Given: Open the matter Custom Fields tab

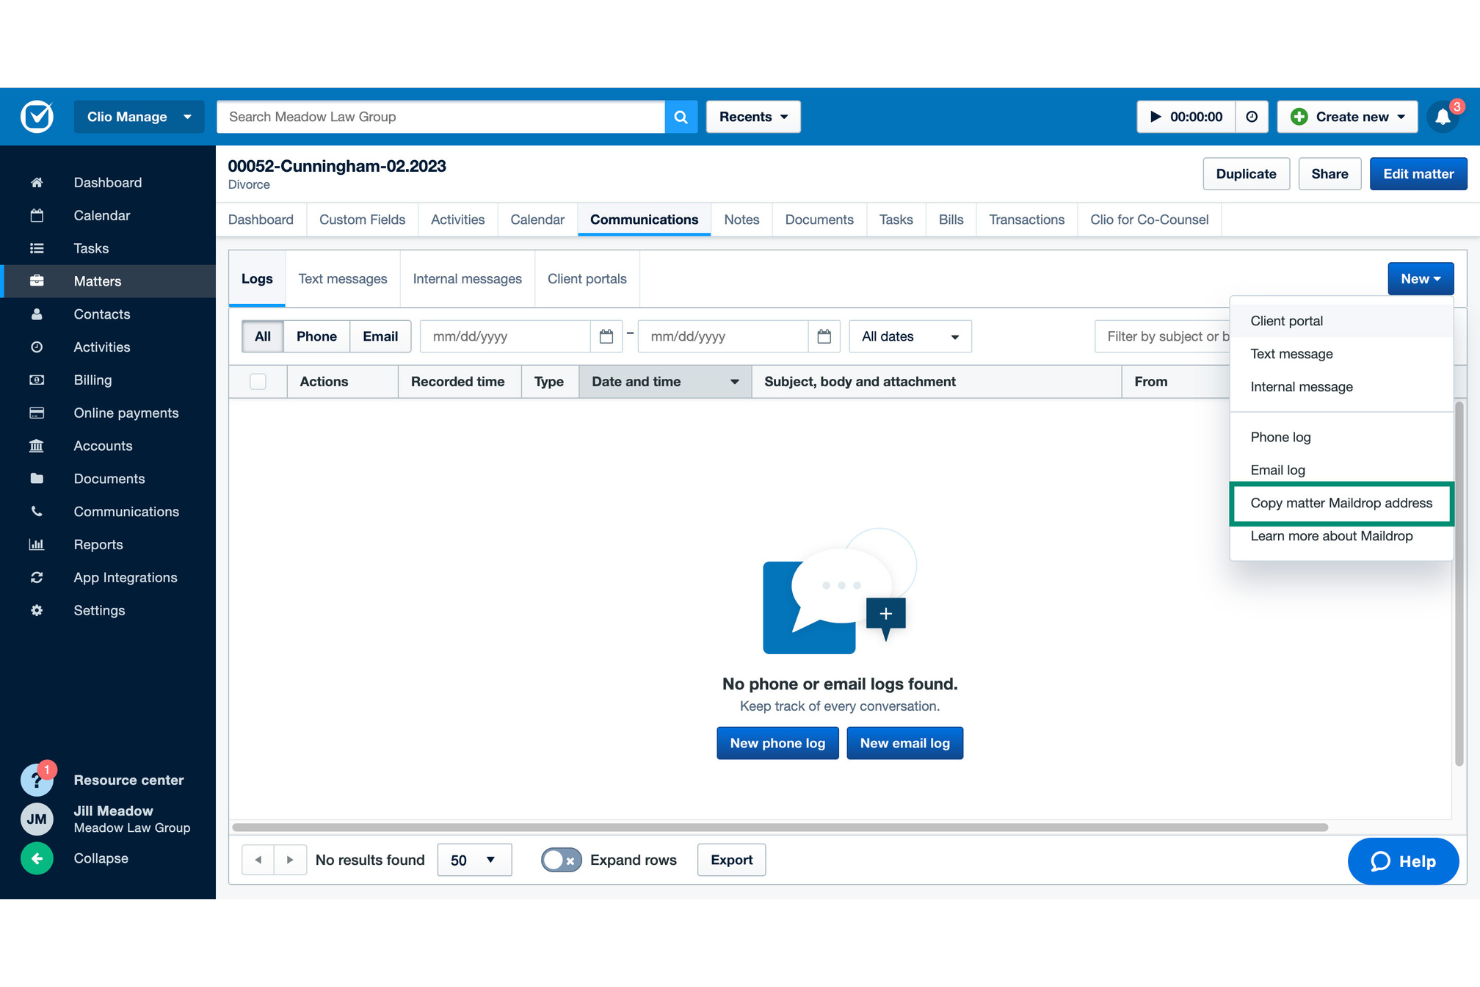Looking at the screenshot, I should (x=362, y=220).
